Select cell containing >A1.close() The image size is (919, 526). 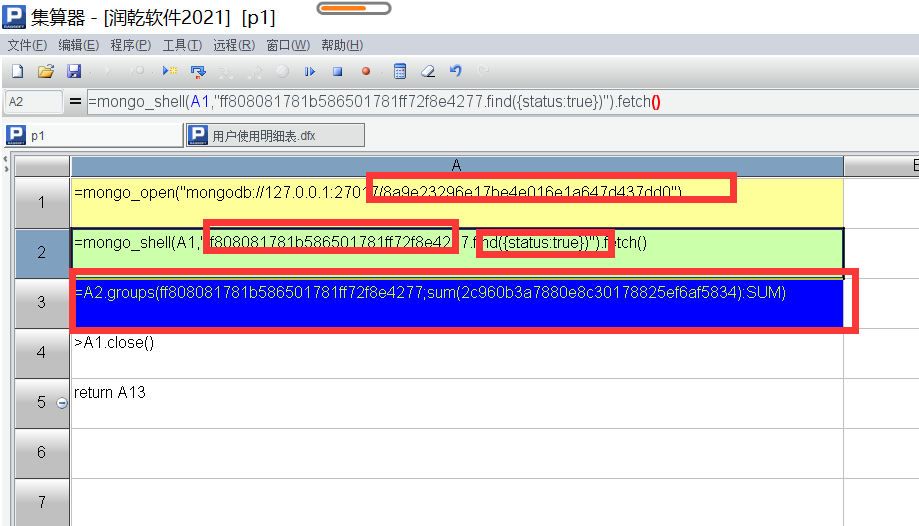(x=457, y=352)
